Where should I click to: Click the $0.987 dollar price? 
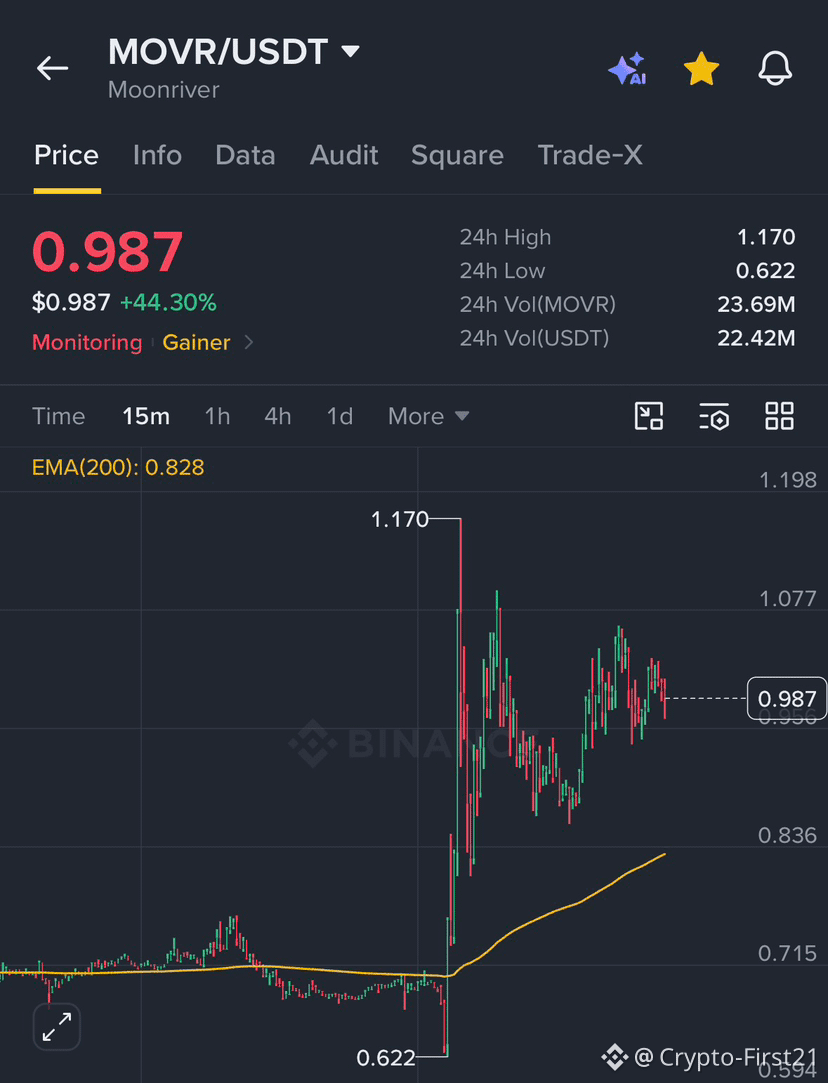pos(71,303)
